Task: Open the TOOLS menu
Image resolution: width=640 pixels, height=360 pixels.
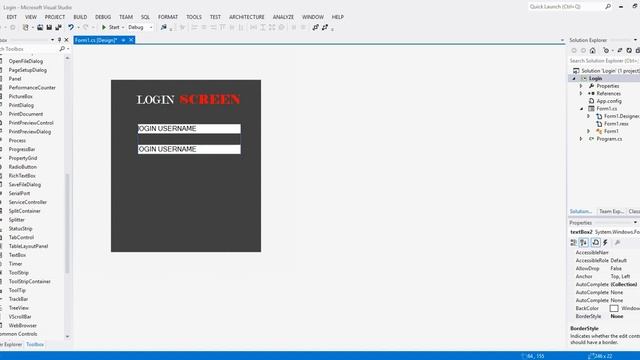Action: point(194,17)
